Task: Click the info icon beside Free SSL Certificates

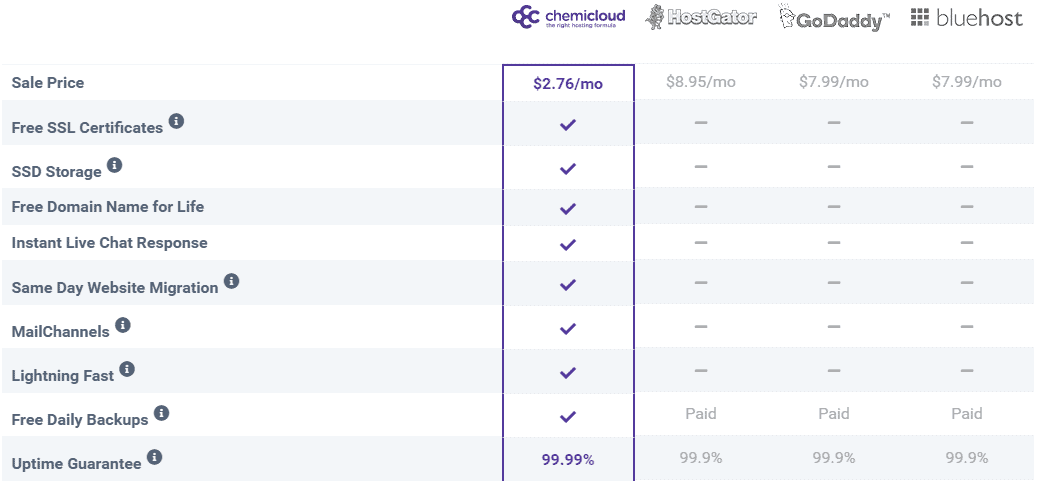Action: tap(175, 121)
